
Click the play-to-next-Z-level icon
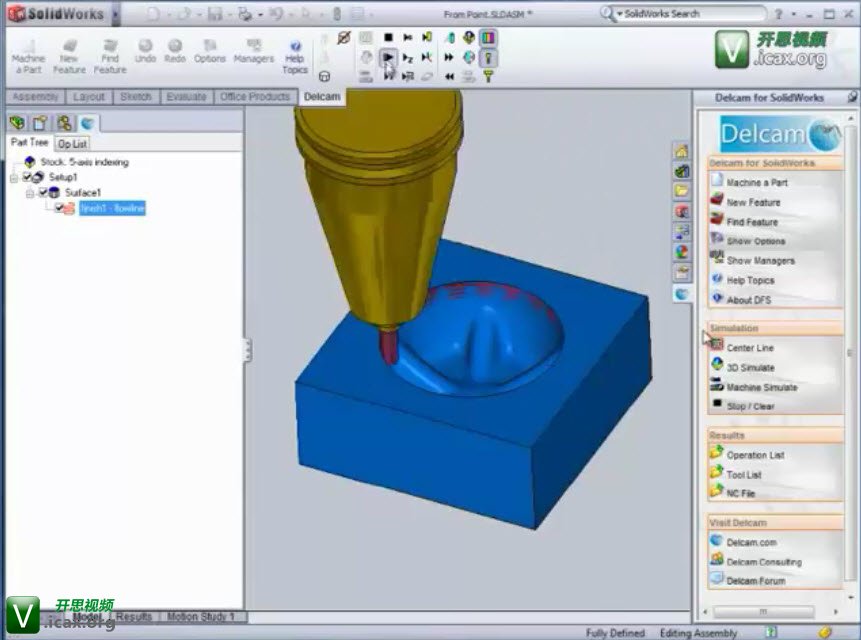(x=407, y=57)
